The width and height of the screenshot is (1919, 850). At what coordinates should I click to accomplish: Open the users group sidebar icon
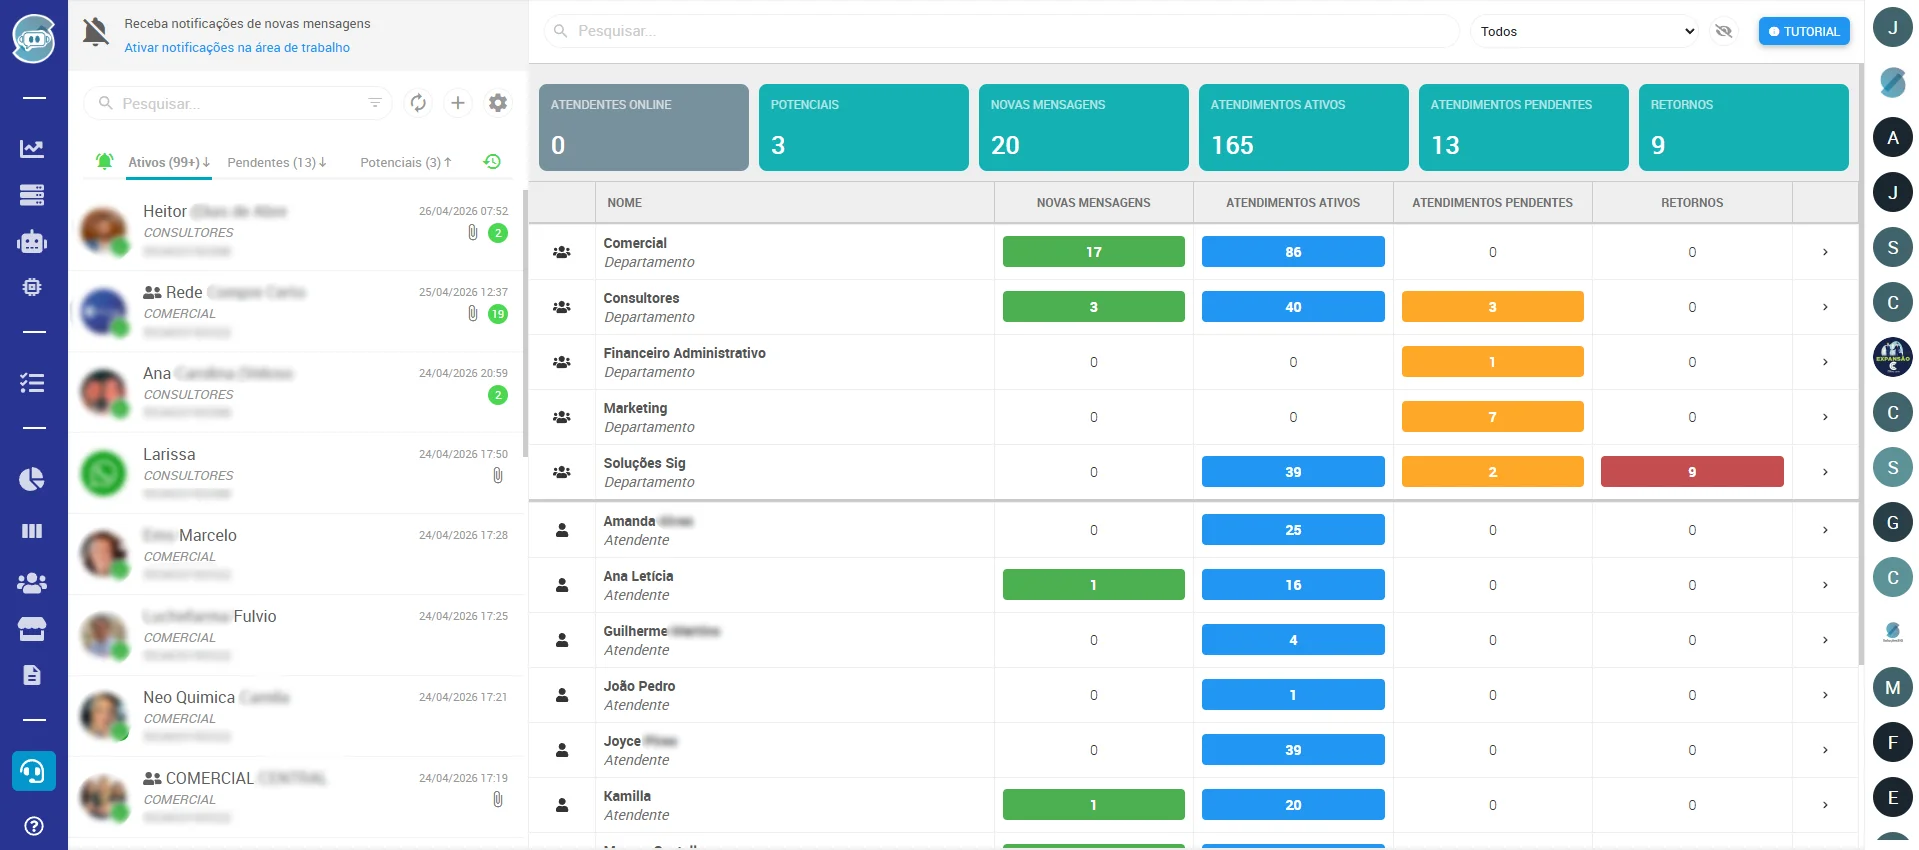[32, 582]
